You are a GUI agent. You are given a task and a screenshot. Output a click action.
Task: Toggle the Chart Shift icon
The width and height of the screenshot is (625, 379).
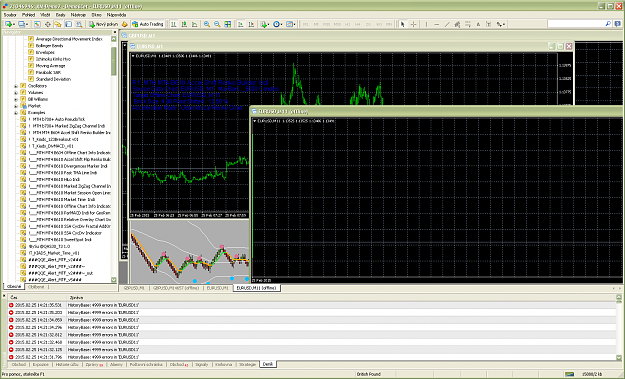(x=251, y=24)
